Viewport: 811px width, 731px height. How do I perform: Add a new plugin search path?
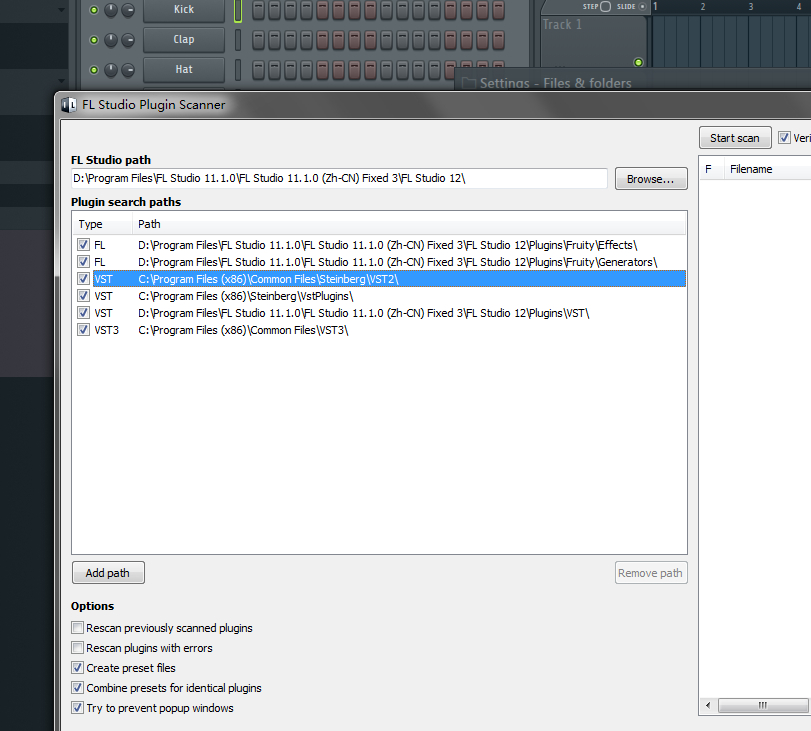[108, 573]
